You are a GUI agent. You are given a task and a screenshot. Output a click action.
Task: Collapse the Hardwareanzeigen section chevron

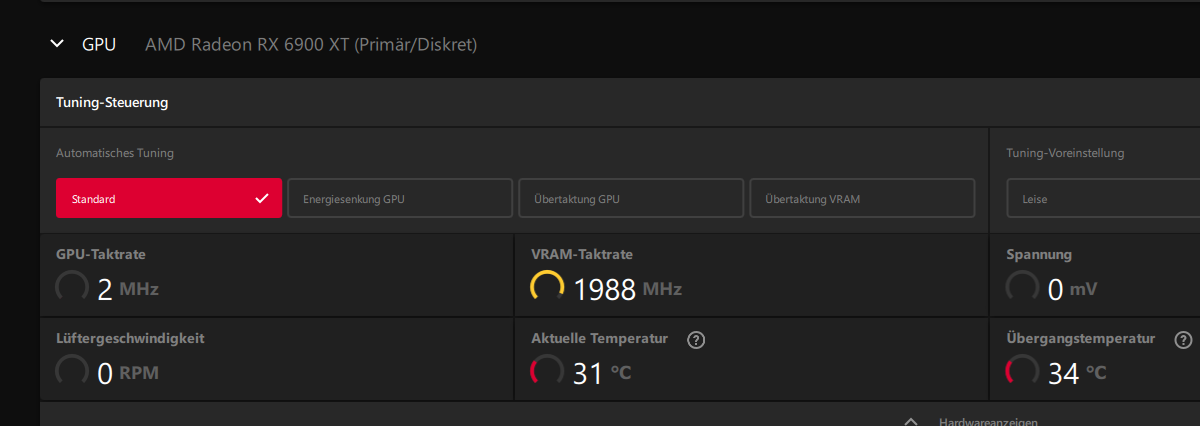pos(910,421)
